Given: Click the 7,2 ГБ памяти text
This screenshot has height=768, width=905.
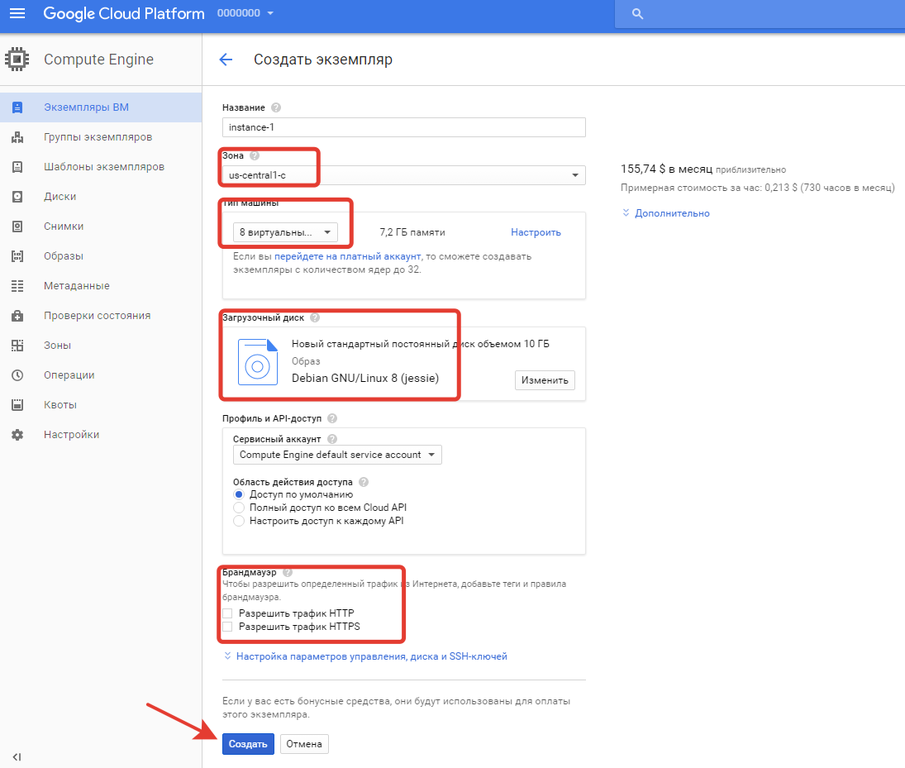Looking at the screenshot, I should tap(412, 232).
